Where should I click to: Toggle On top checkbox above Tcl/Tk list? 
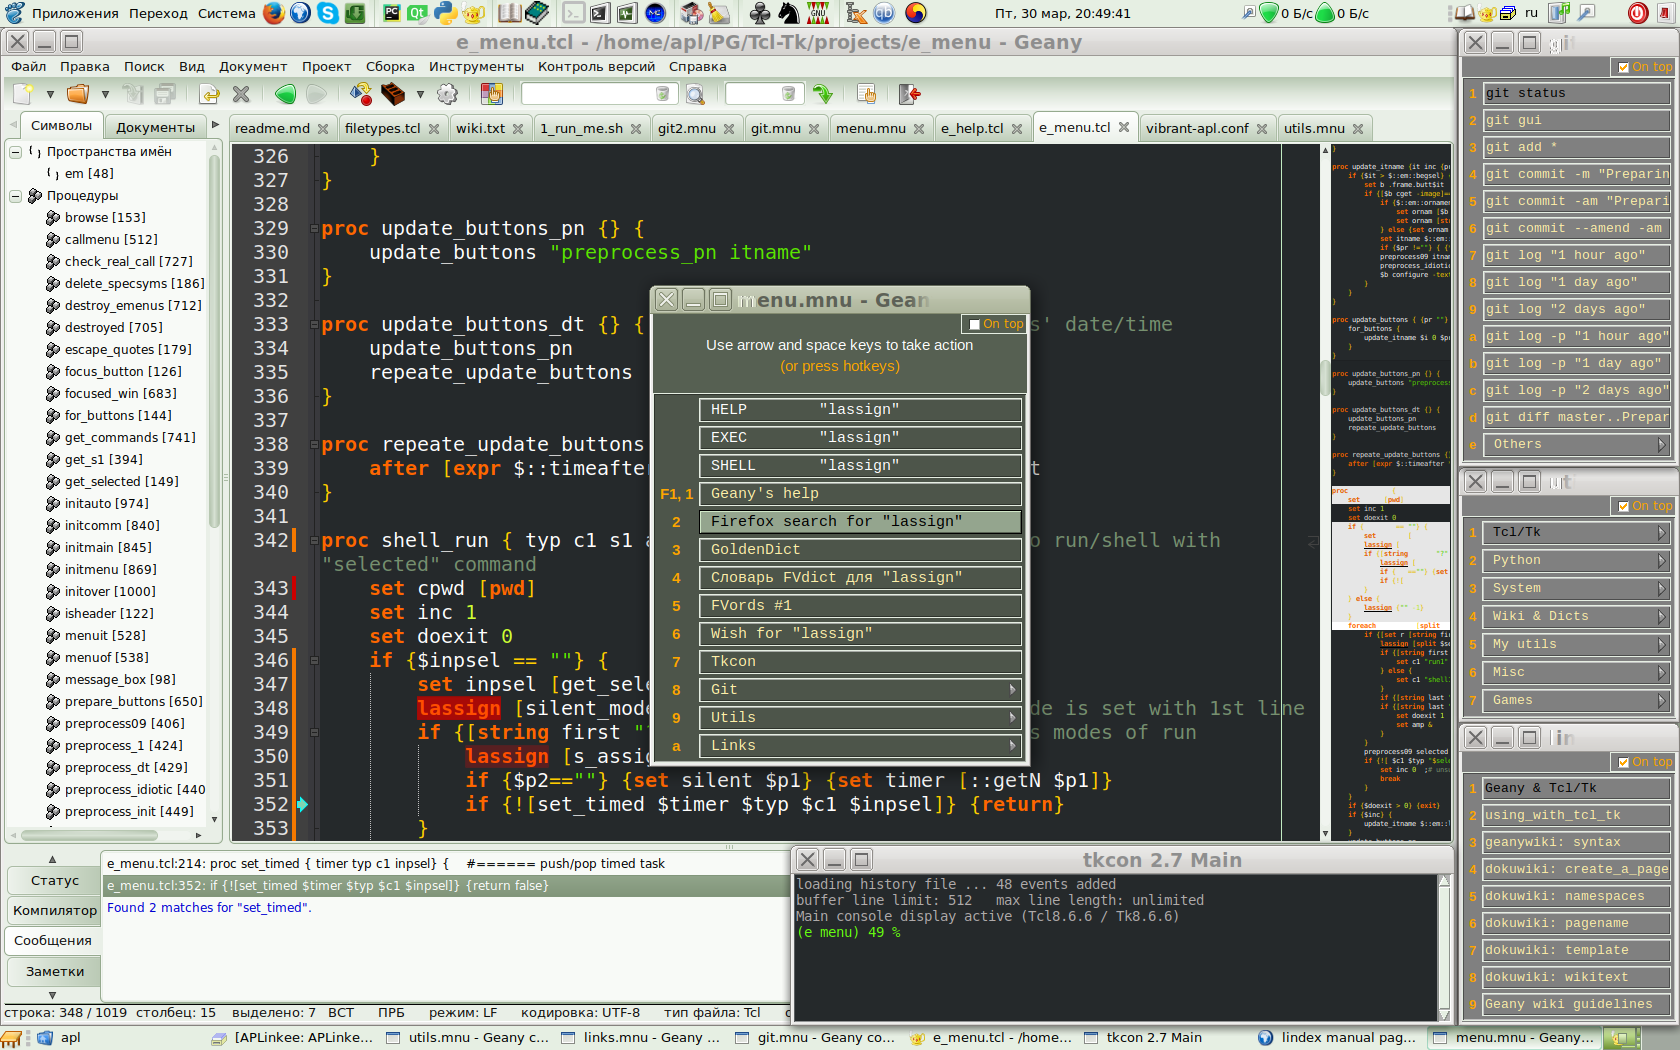click(x=1623, y=506)
